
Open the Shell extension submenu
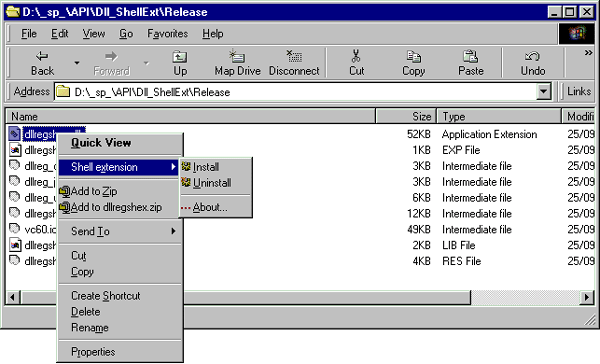coord(118,167)
